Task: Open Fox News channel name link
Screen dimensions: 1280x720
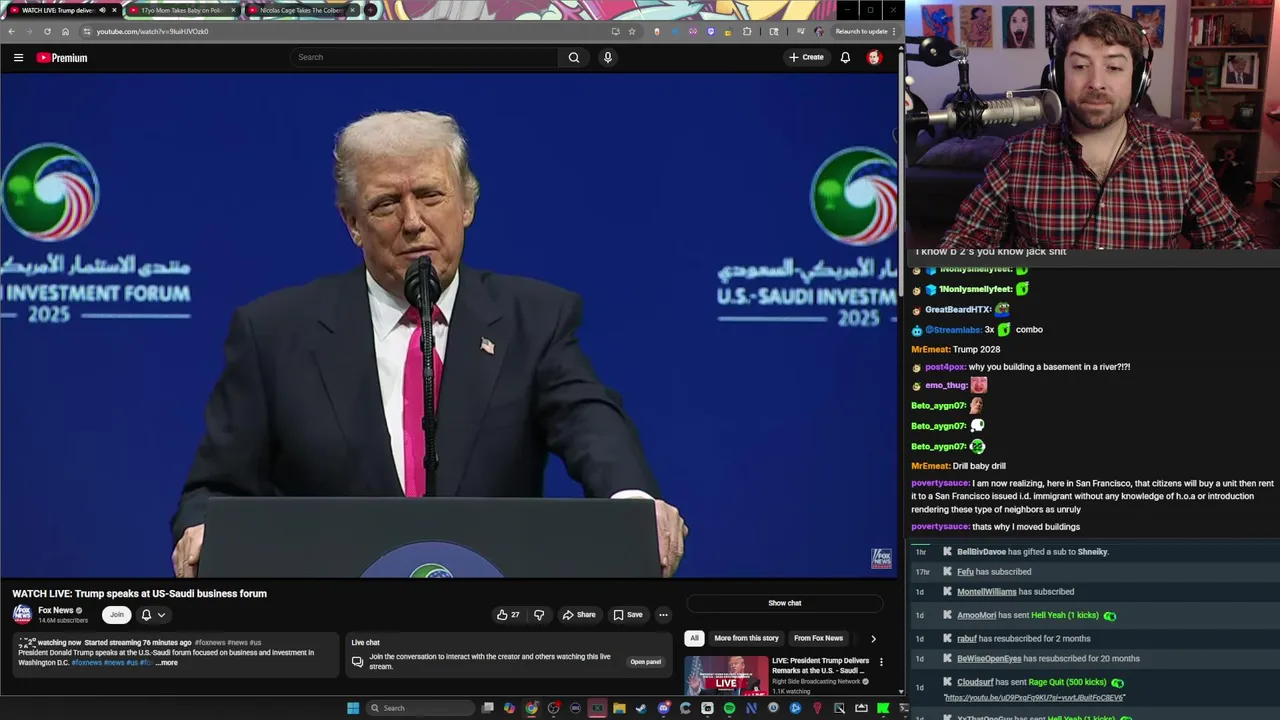Action: pos(56,610)
